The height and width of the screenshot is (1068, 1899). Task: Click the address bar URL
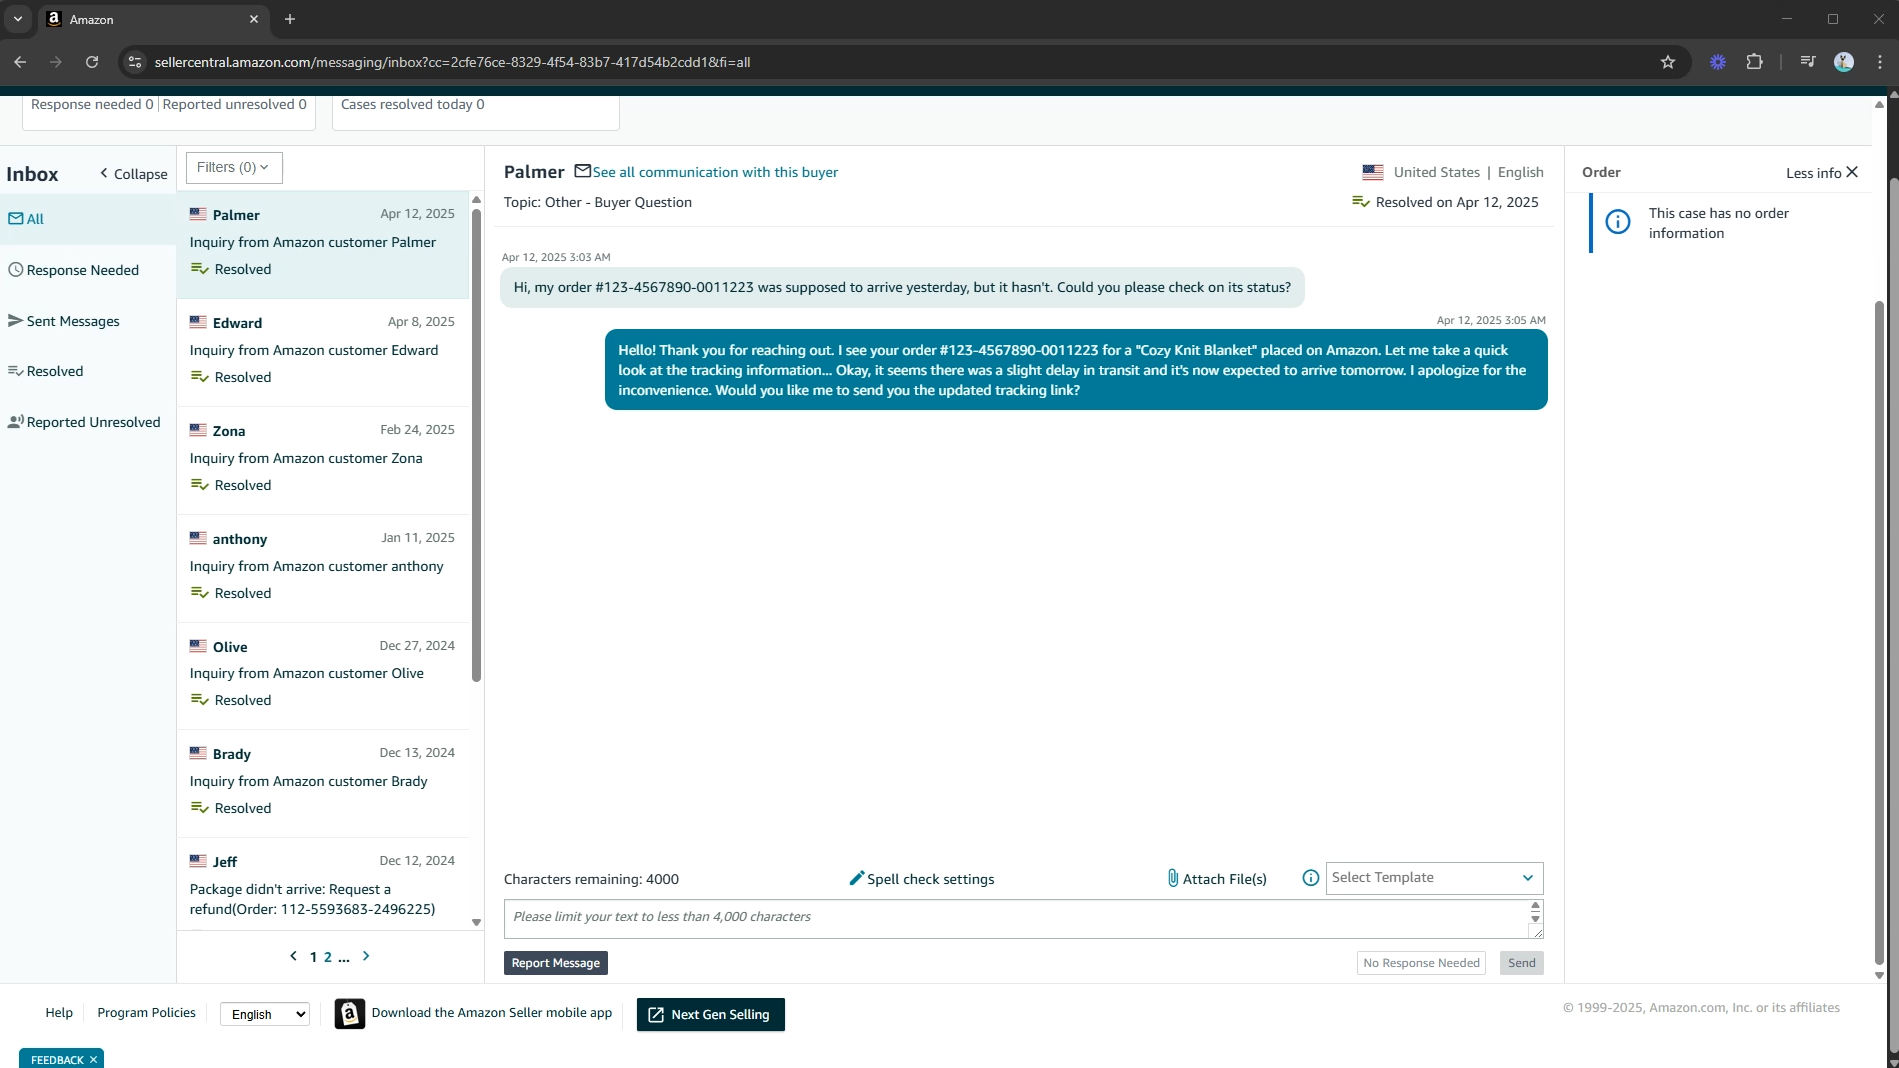click(x=452, y=62)
